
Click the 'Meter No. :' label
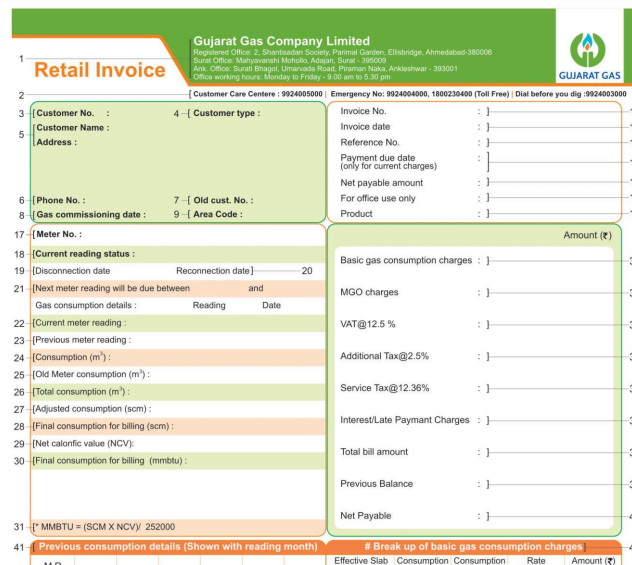coord(59,234)
